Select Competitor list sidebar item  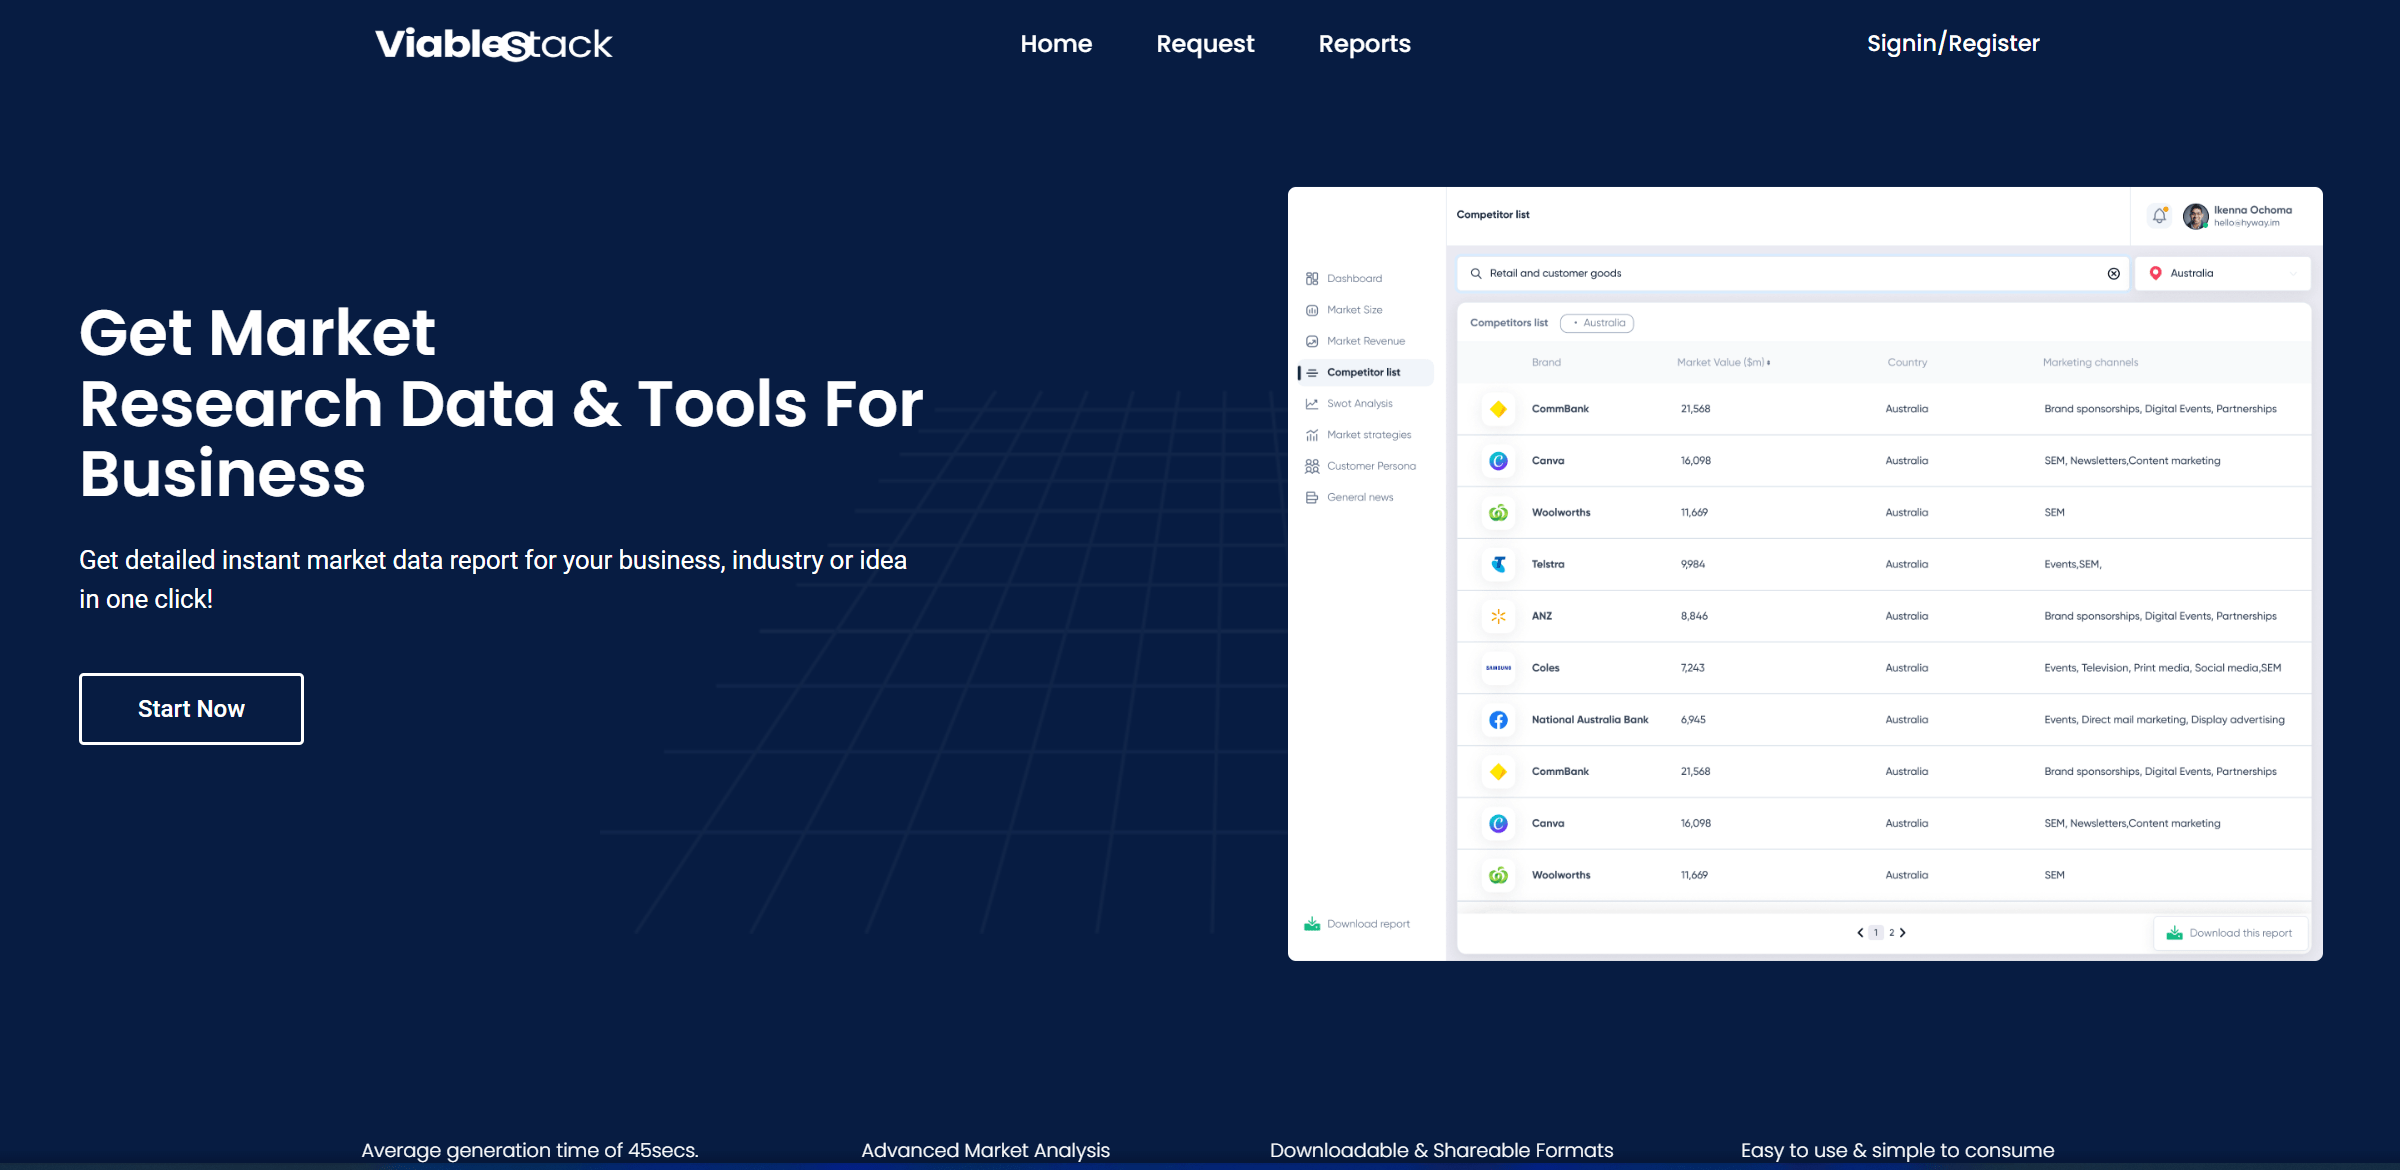(x=1365, y=372)
